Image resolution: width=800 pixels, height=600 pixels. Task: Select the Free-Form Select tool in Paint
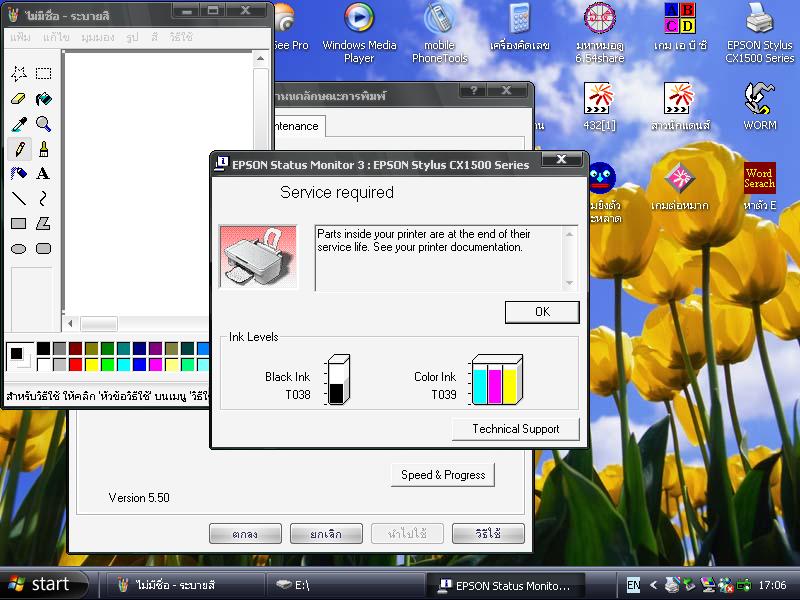tap(19, 73)
